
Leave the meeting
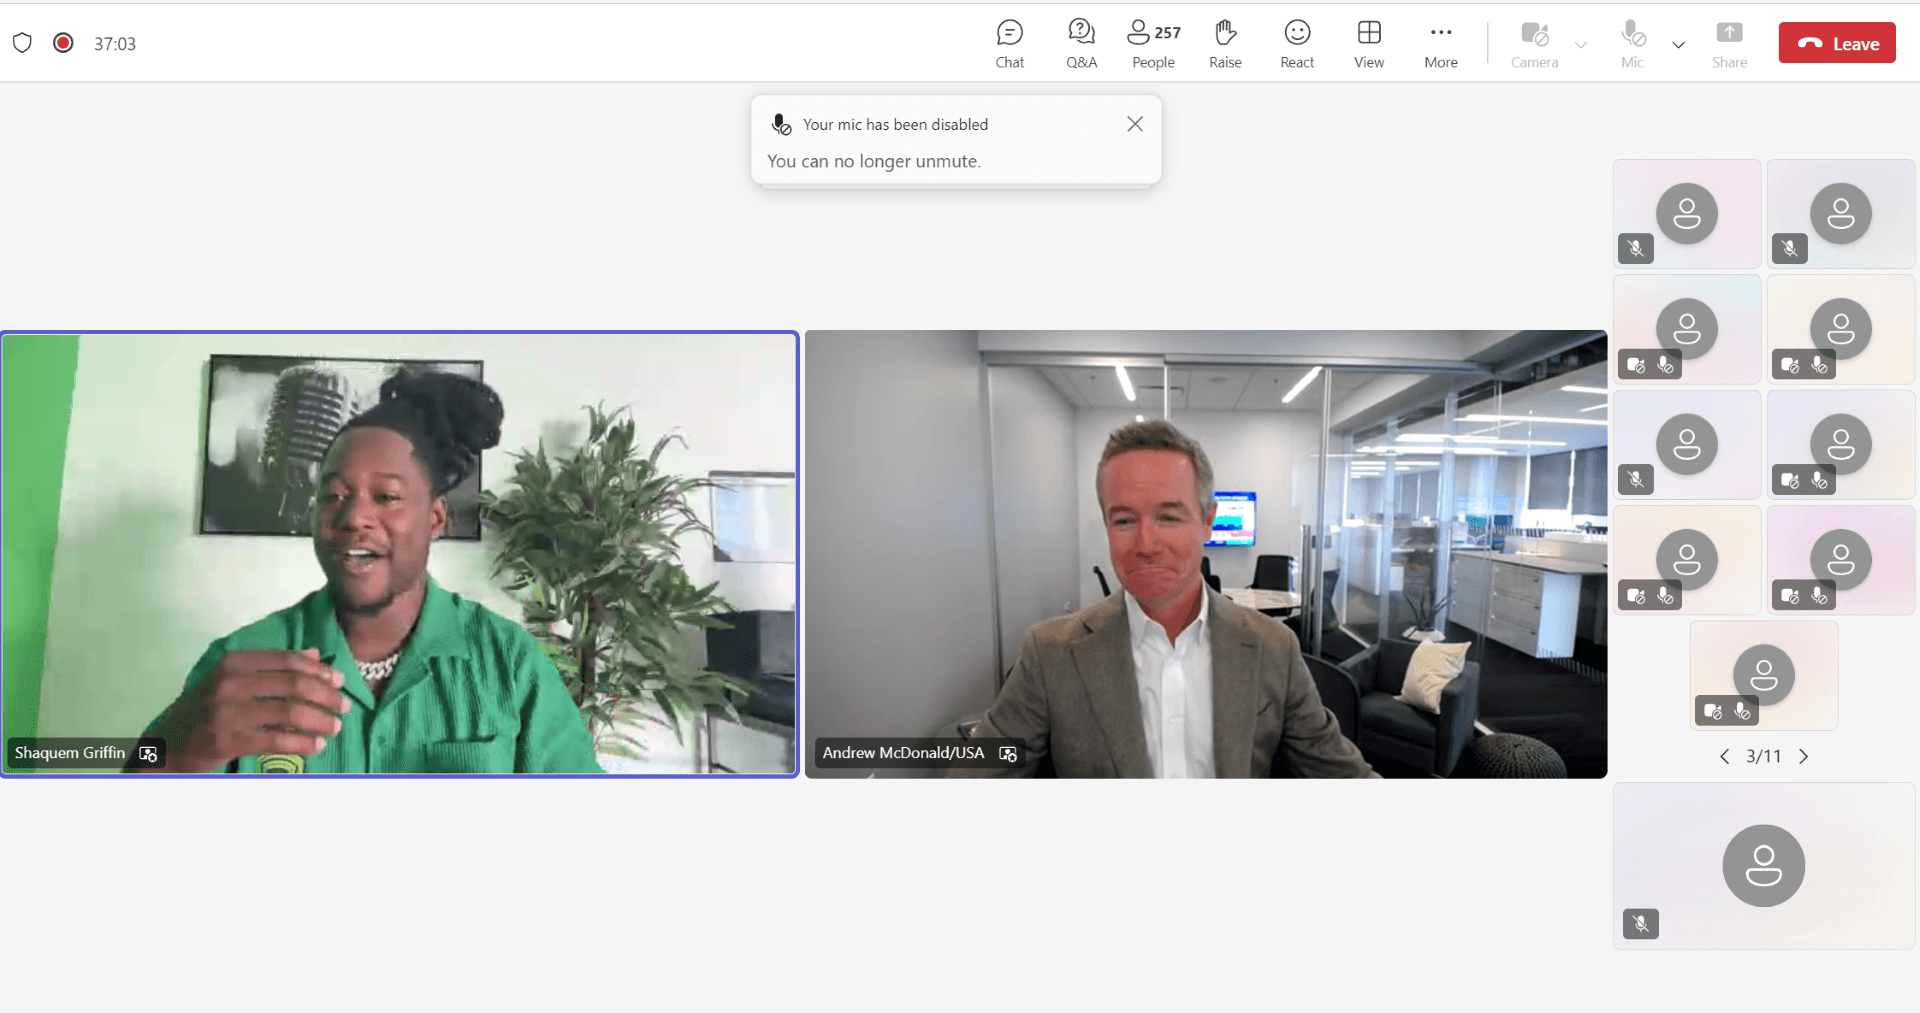pyautogui.click(x=1836, y=43)
